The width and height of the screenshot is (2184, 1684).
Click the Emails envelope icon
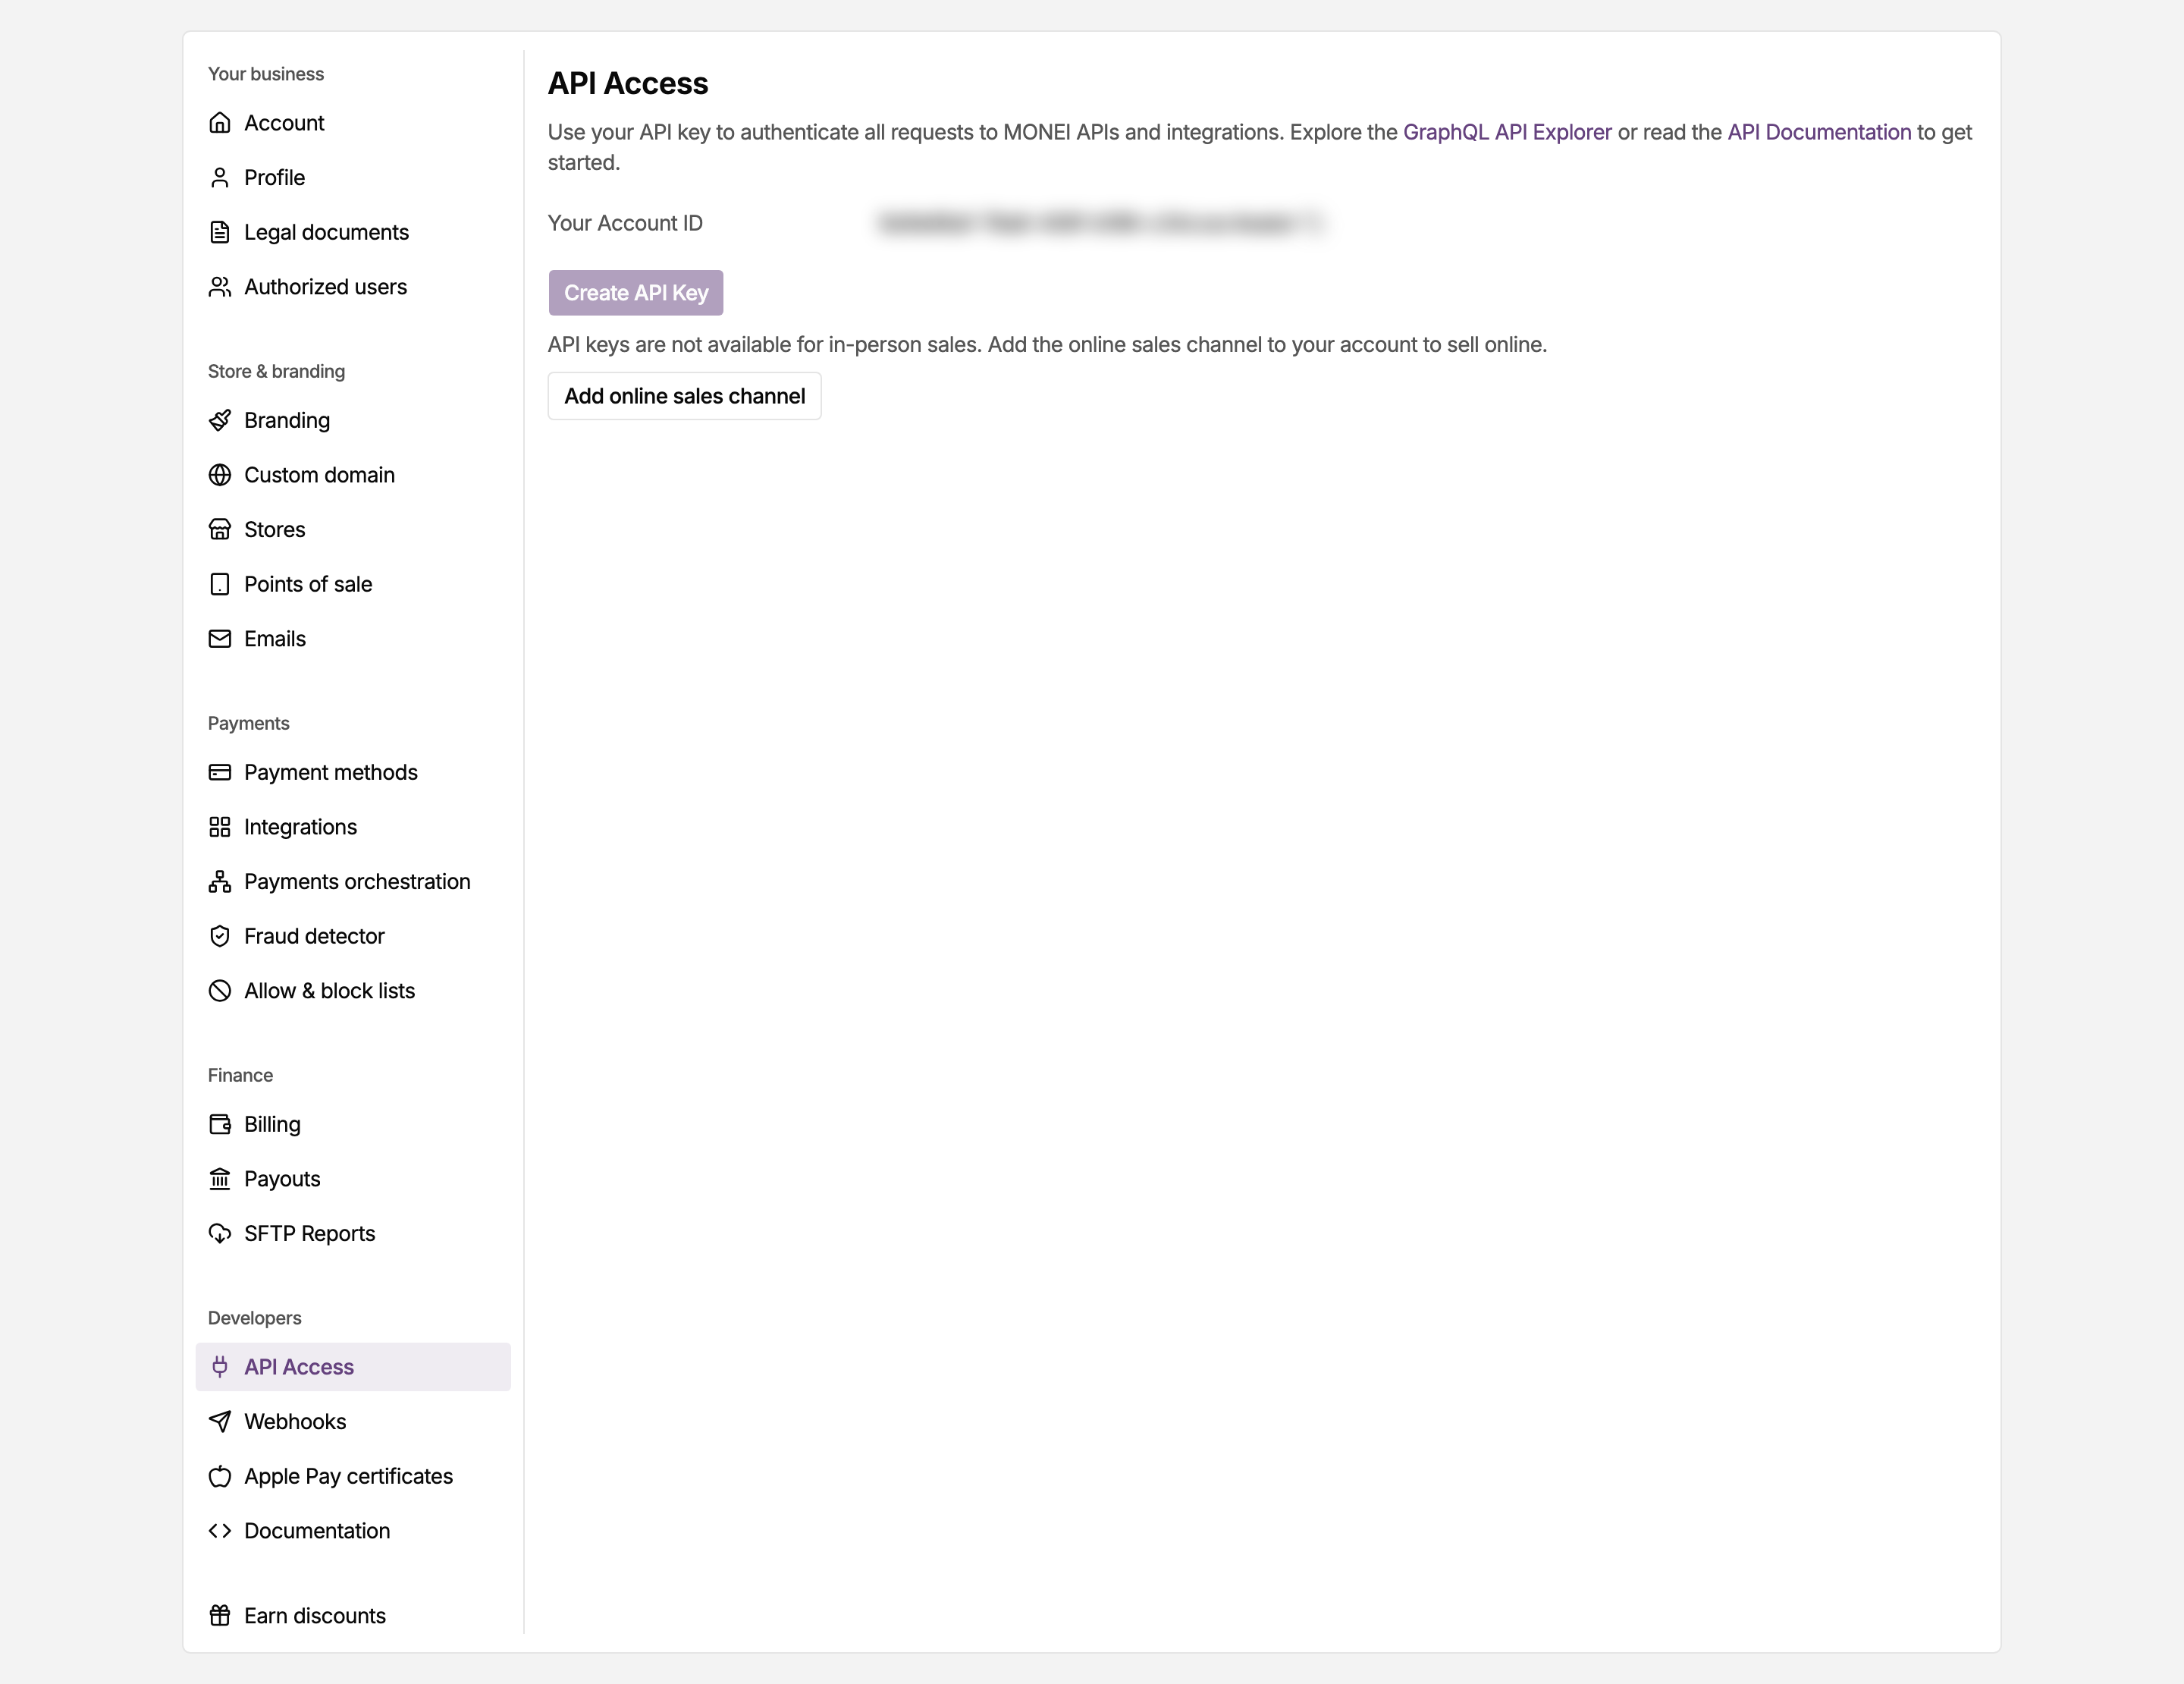(220, 639)
